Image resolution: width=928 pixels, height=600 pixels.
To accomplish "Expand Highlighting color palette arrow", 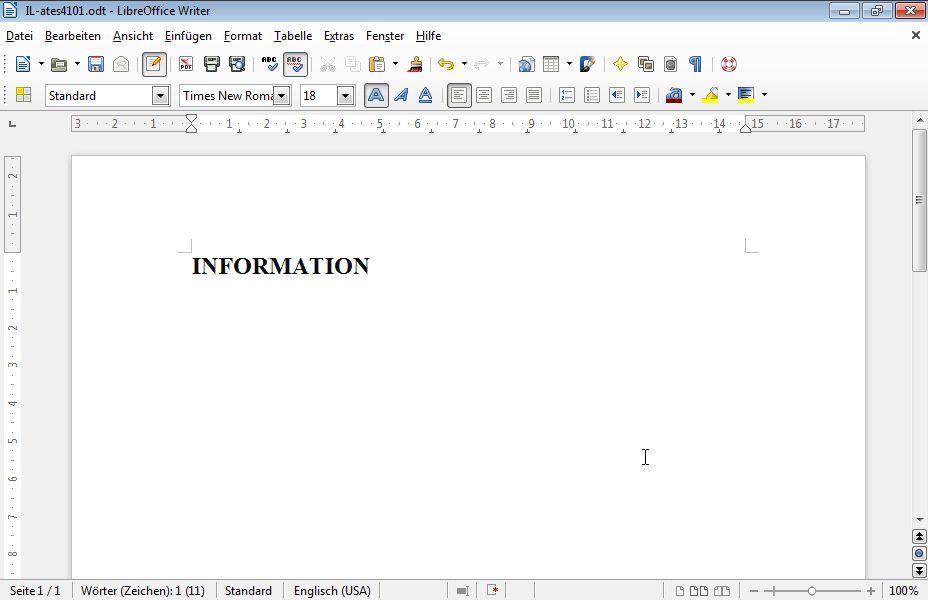I will [729, 95].
